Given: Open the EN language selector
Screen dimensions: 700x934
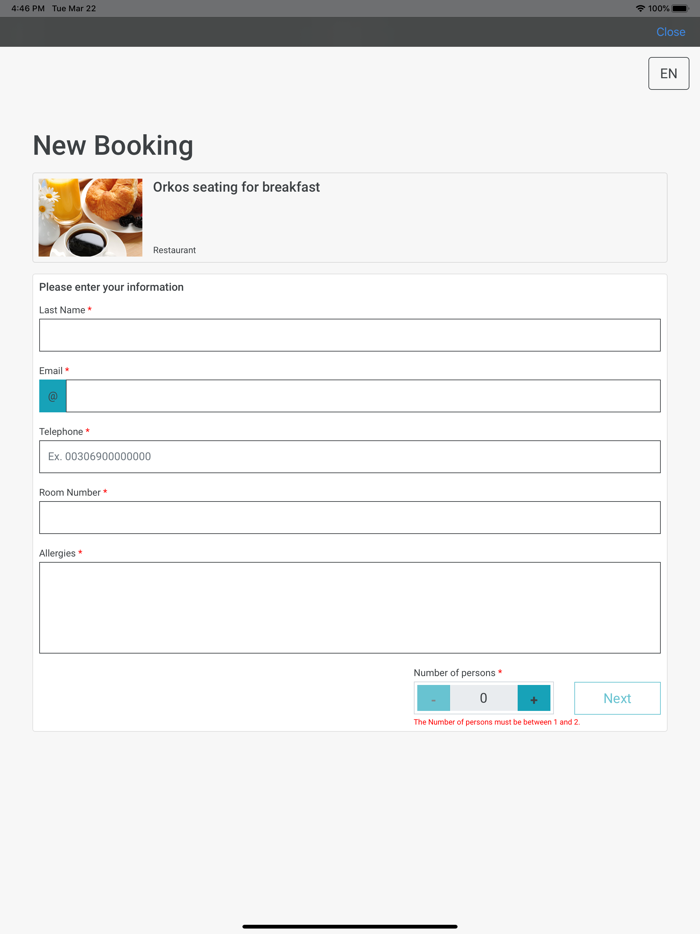Looking at the screenshot, I should click(668, 74).
